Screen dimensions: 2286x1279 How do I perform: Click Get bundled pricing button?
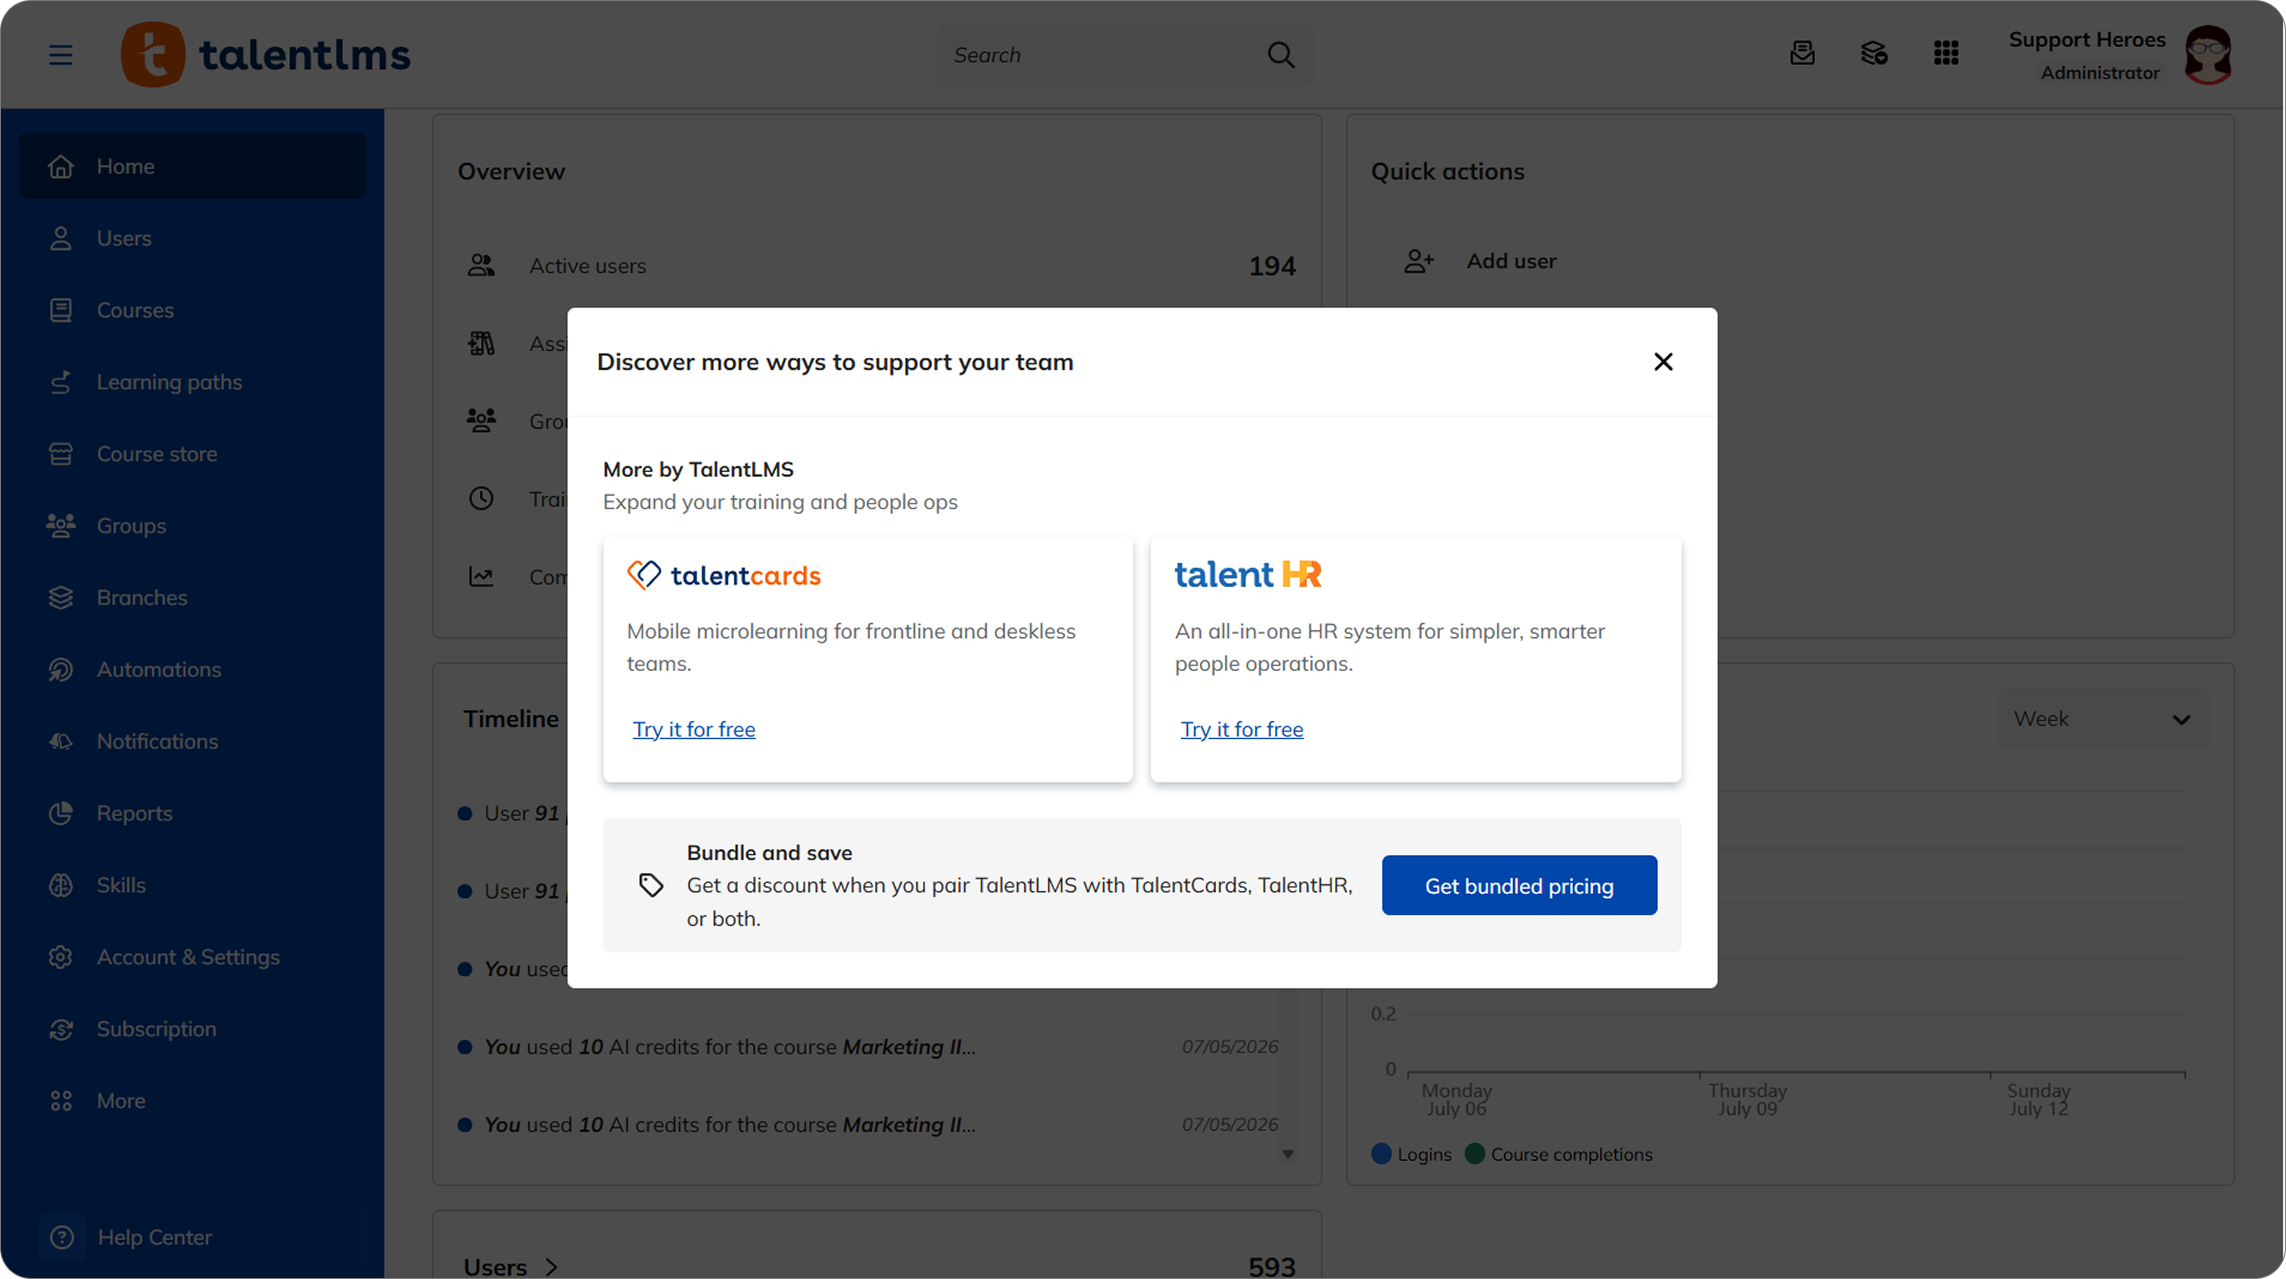(x=1519, y=885)
